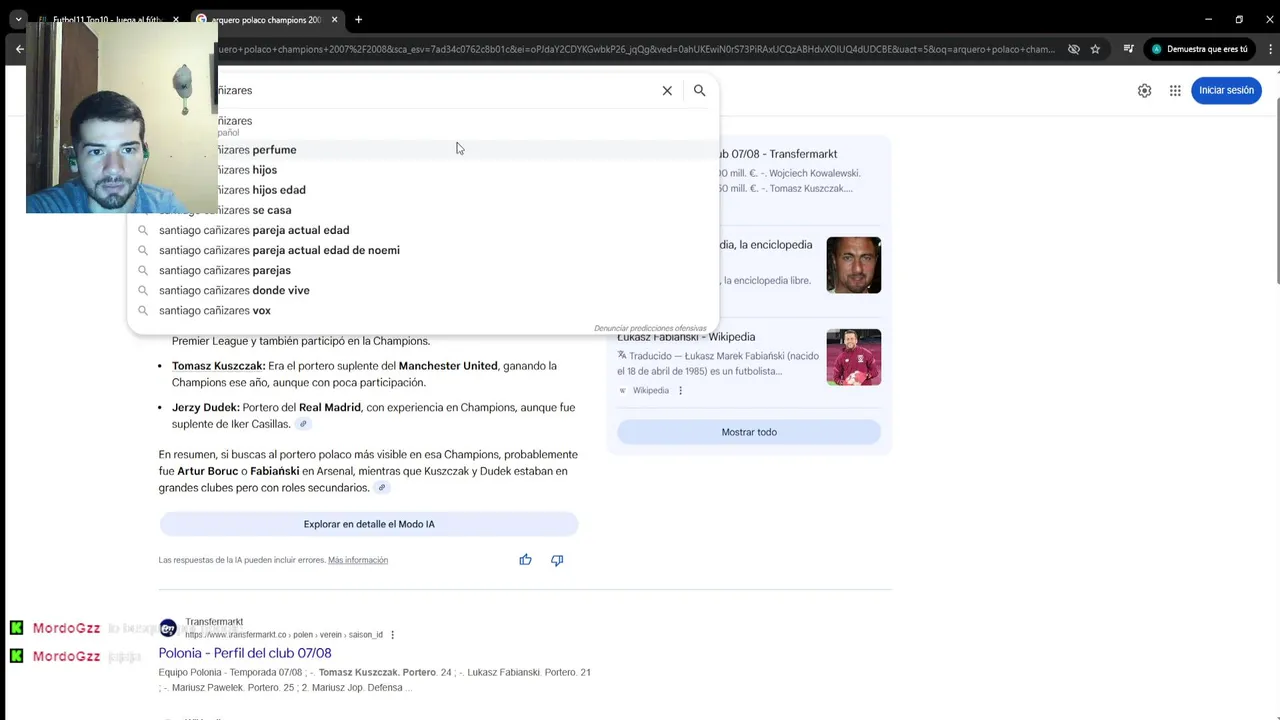Give thumbs down to the AI answer
Image resolution: width=1280 pixels, height=720 pixels.
pos(557,560)
